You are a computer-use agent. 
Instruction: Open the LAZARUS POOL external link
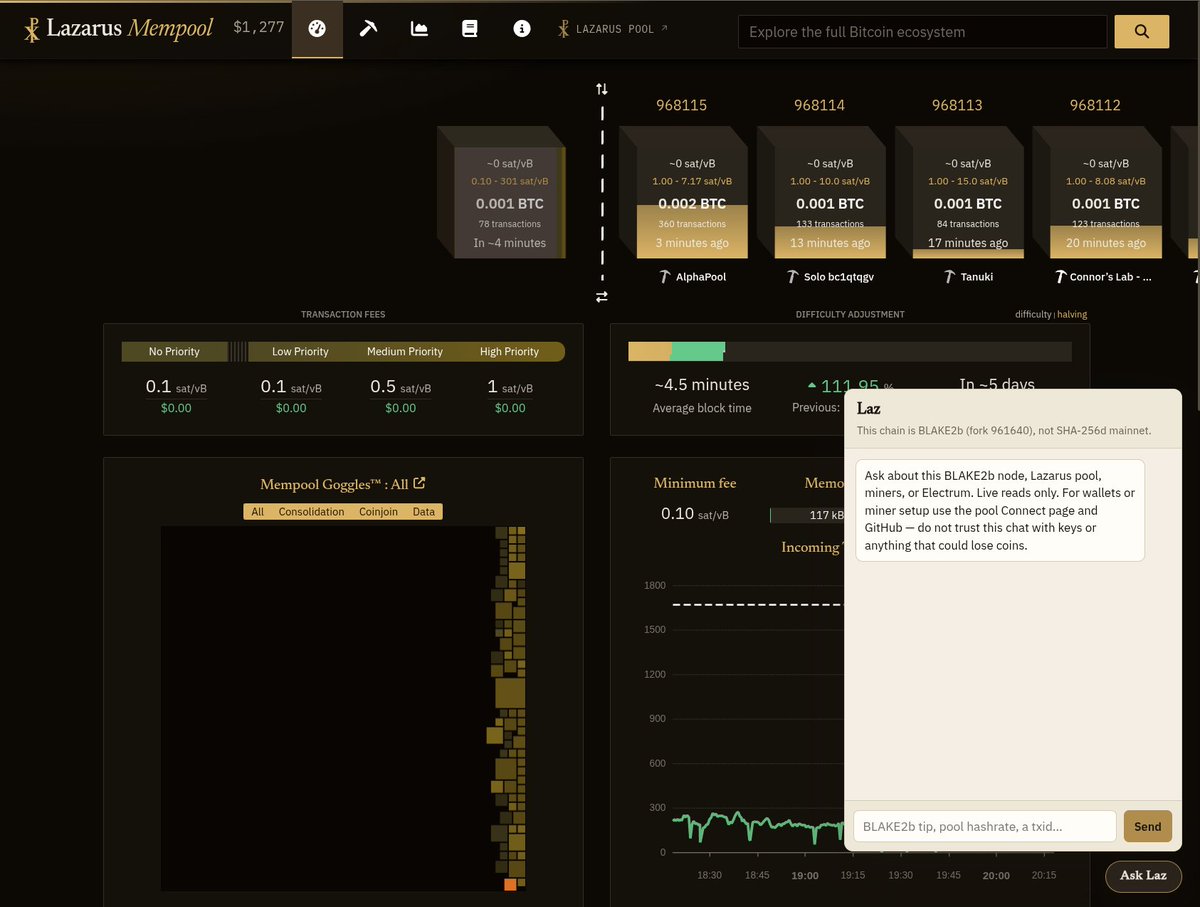(x=613, y=29)
